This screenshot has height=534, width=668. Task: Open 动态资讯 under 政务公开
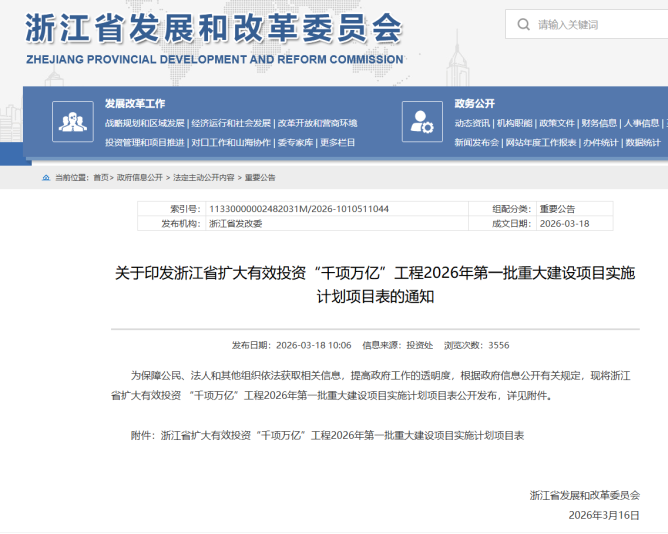click(x=472, y=124)
